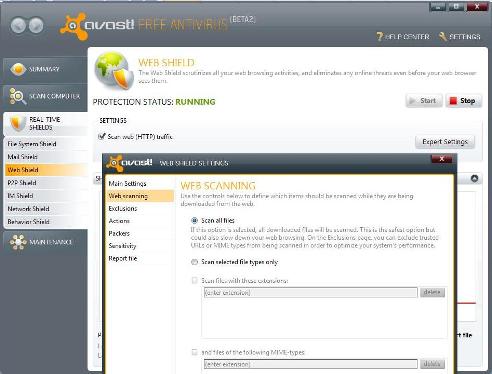
Task: Click the avast! logo in main header
Action: click(97, 25)
